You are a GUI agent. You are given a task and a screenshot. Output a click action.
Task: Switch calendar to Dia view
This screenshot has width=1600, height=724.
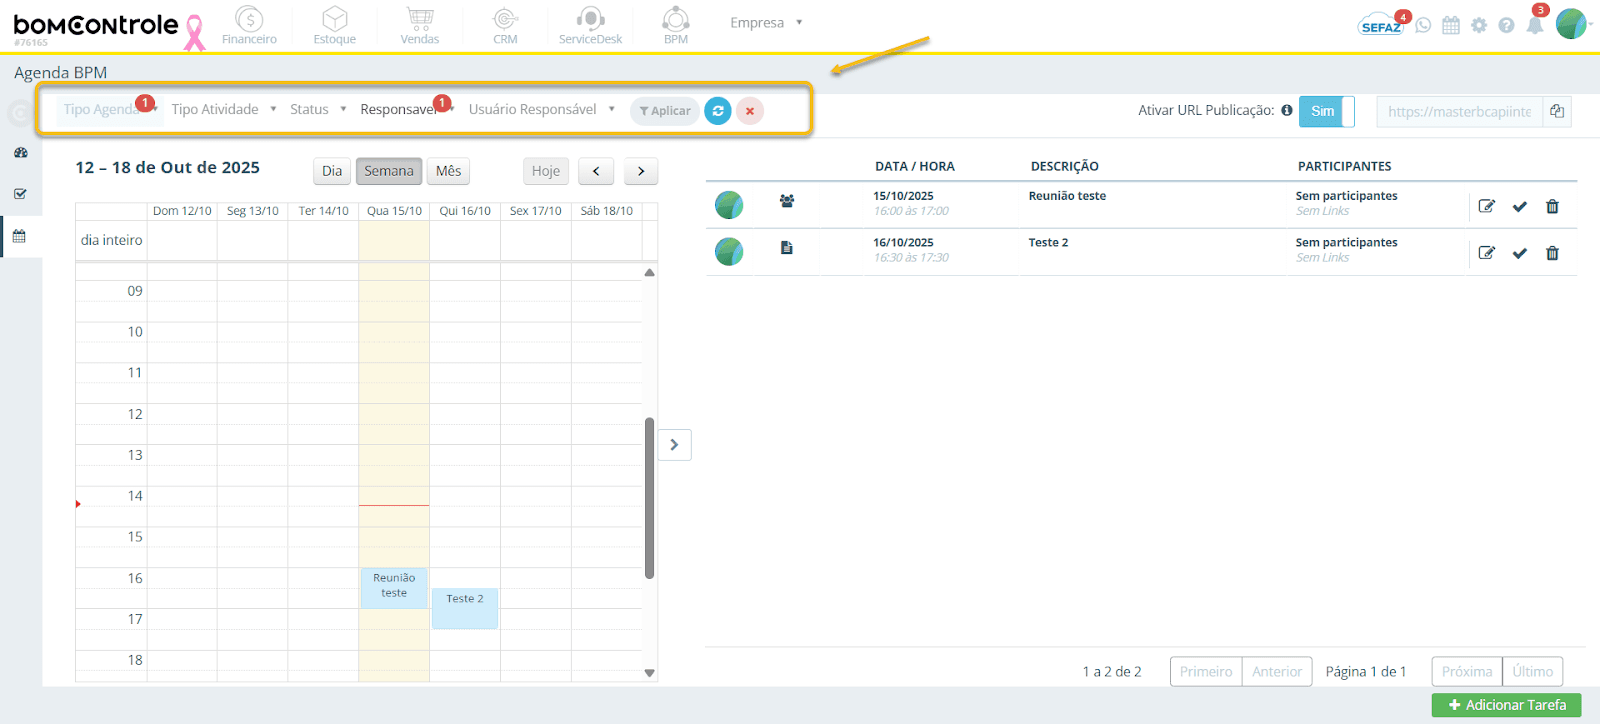(x=332, y=171)
